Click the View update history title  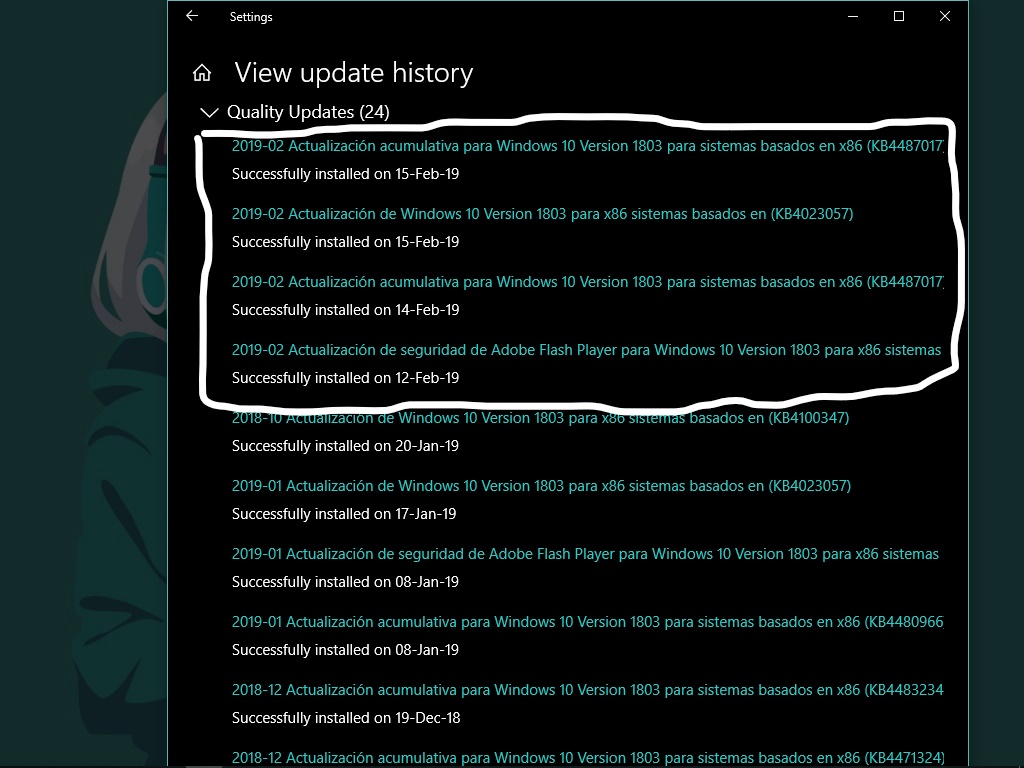tap(353, 72)
